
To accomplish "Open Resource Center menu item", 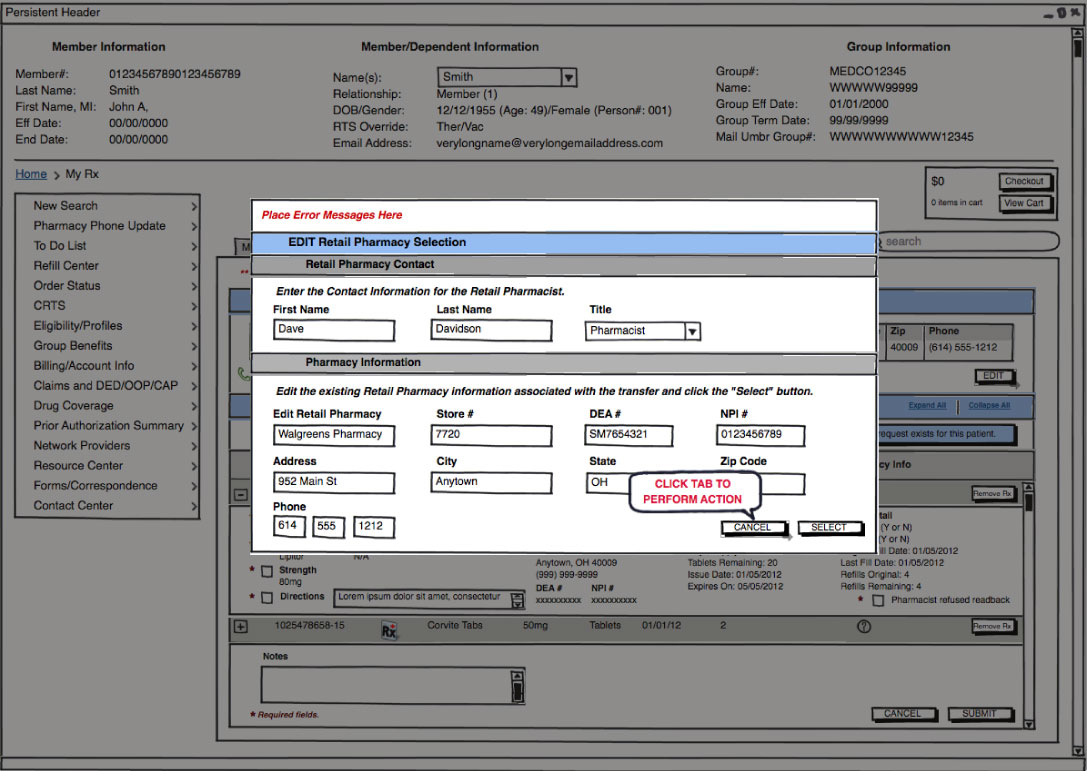I will click(107, 466).
